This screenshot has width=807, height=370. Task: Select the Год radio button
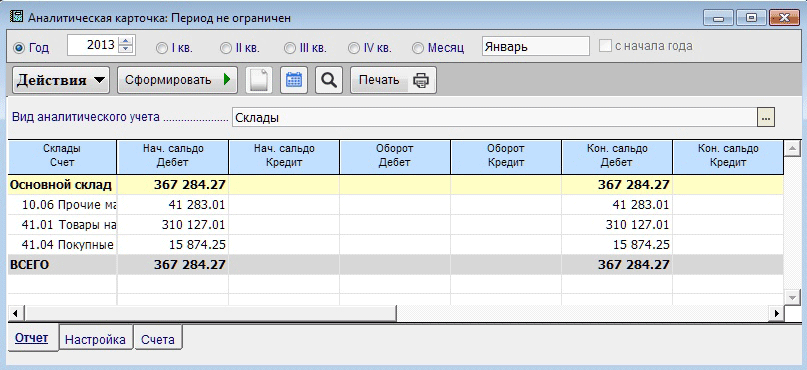click(x=20, y=48)
